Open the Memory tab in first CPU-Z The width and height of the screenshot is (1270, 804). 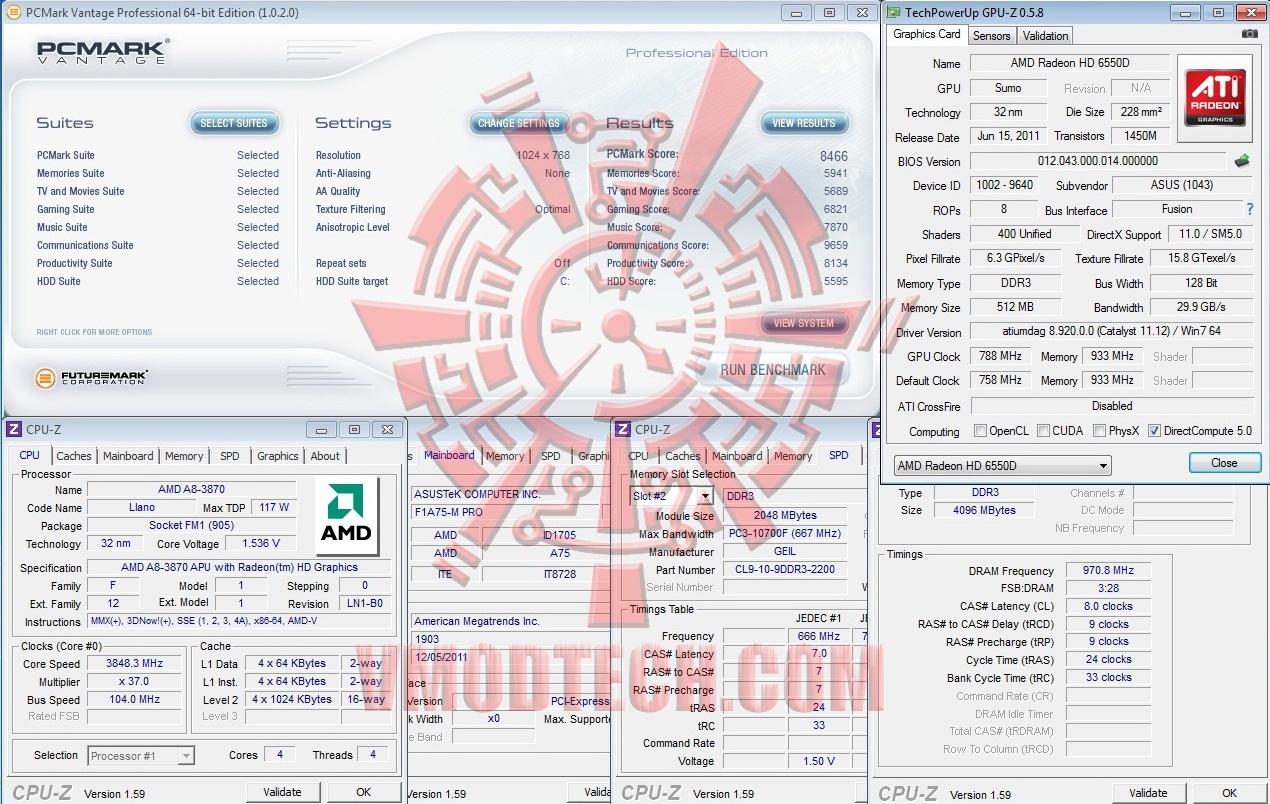click(x=184, y=456)
